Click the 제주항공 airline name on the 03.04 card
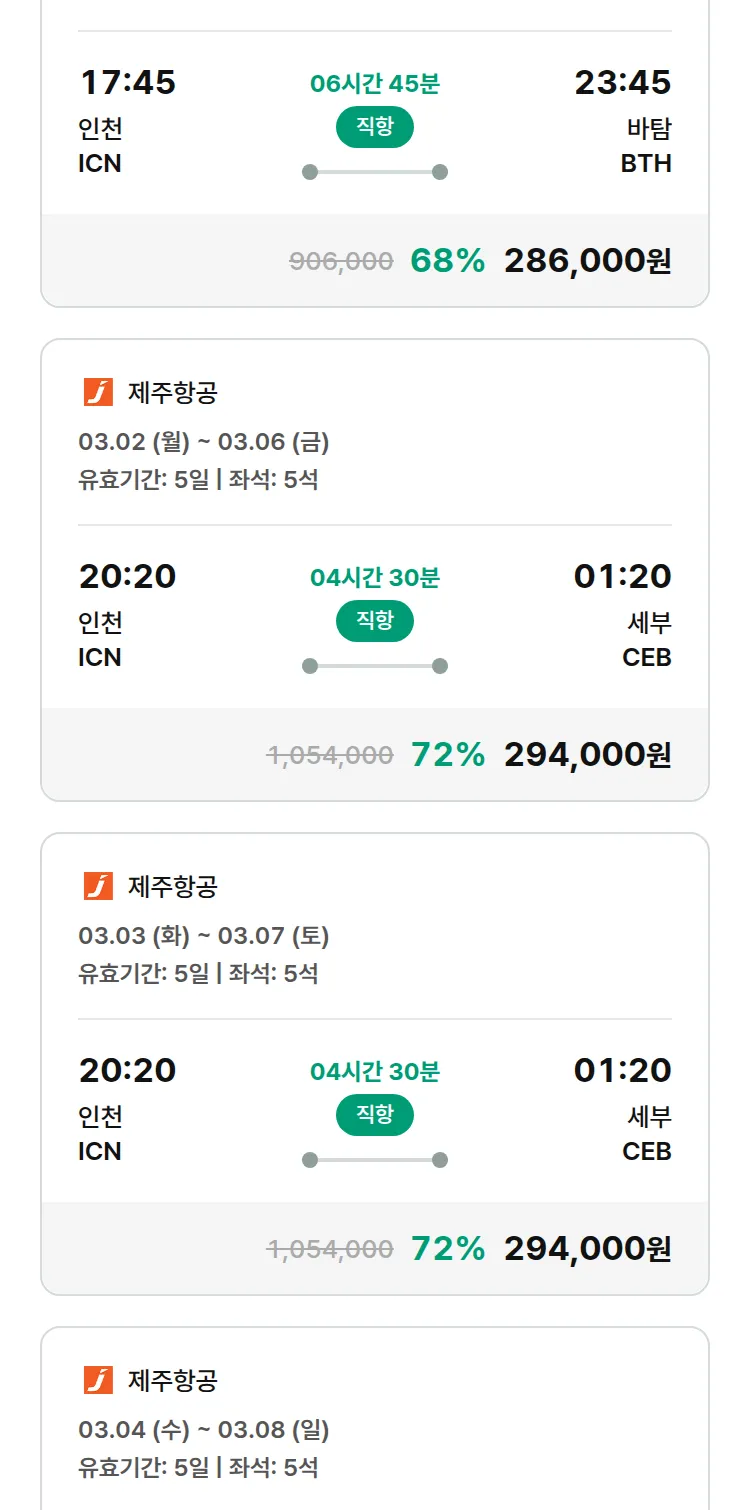The image size is (750, 1510). pyautogui.click(x=172, y=1380)
